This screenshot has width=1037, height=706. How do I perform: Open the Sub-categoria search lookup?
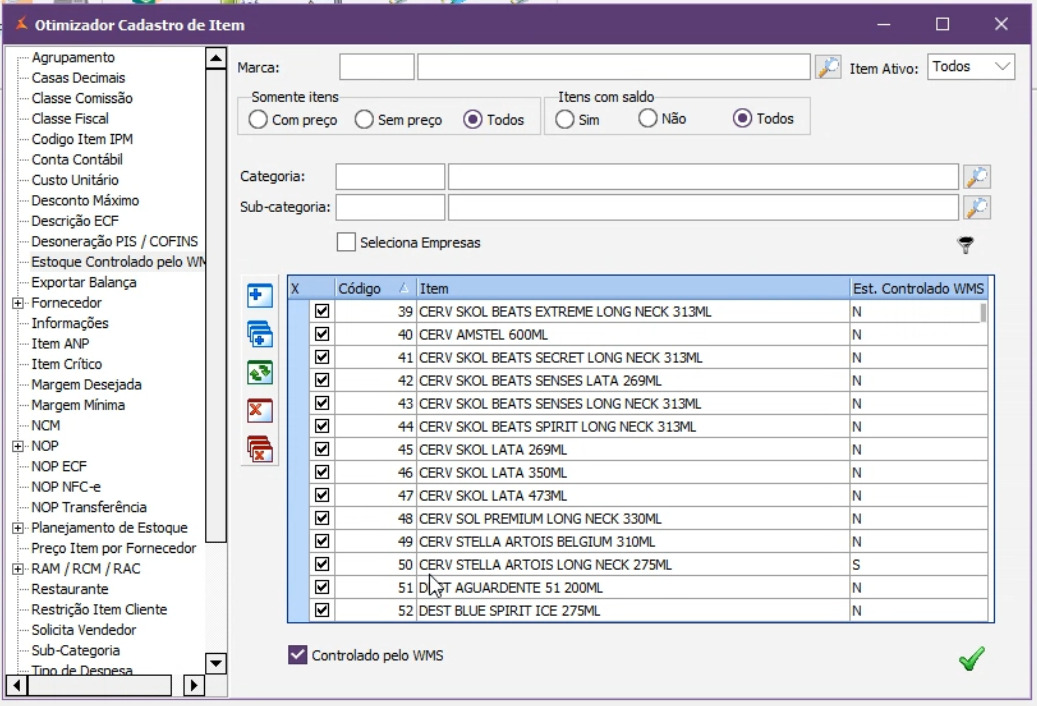click(976, 207)
